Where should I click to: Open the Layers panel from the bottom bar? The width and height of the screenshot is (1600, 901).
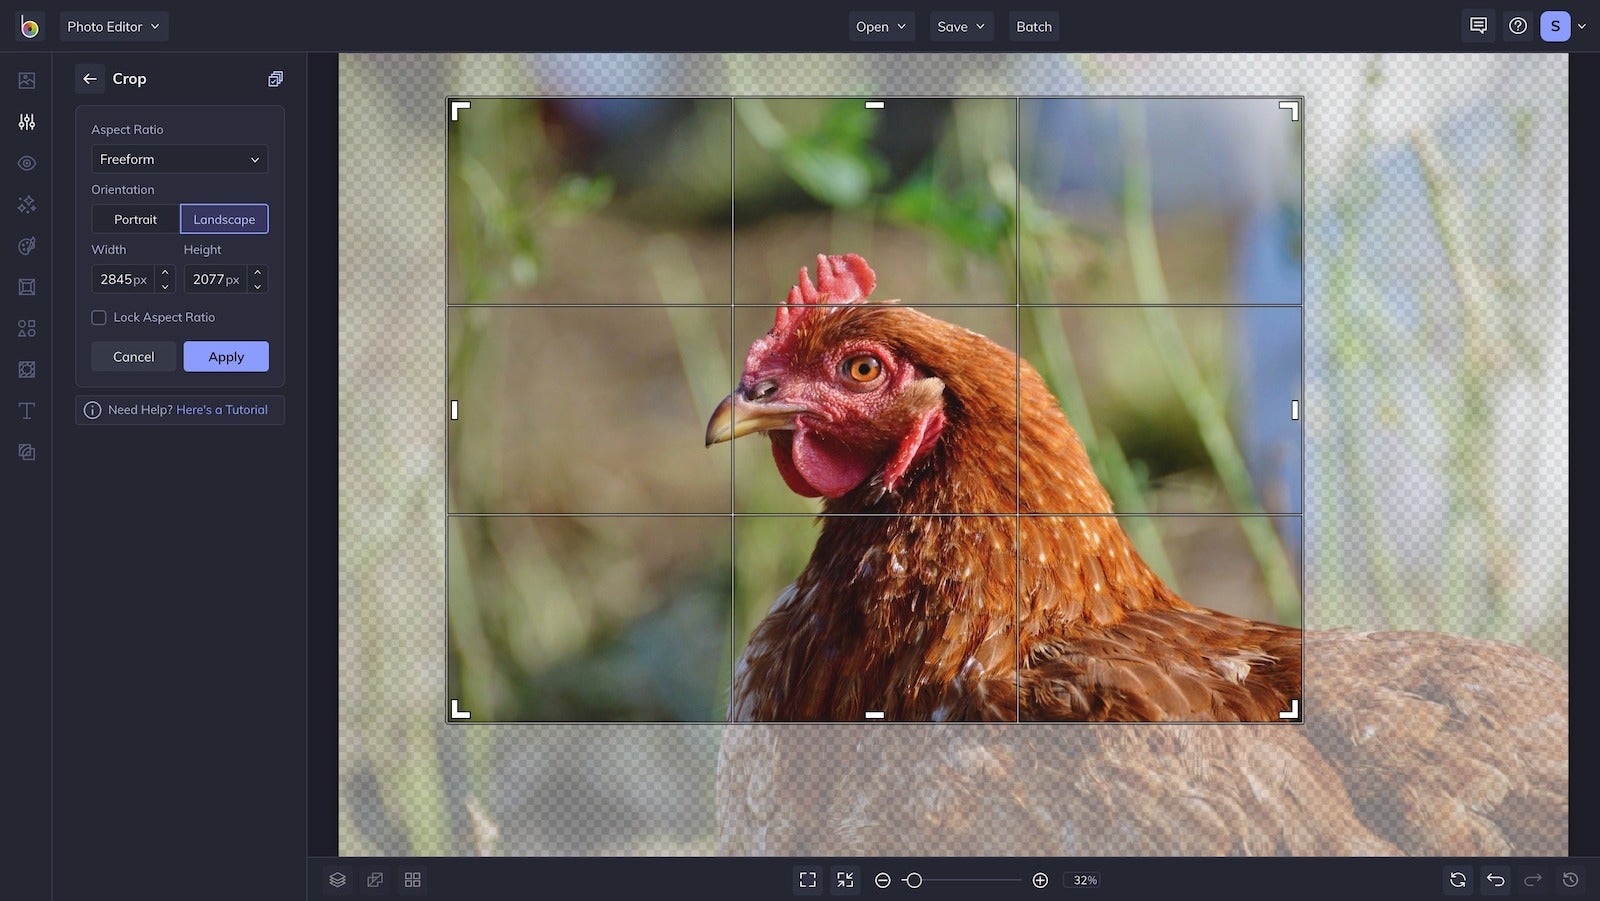pyautogui.click(x=337, y=880)
